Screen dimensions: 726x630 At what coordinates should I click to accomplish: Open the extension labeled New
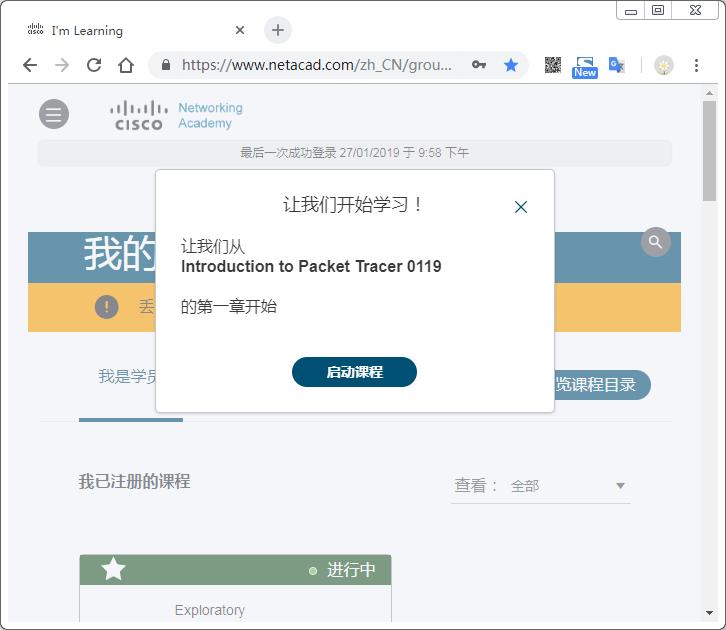point(585,67)
